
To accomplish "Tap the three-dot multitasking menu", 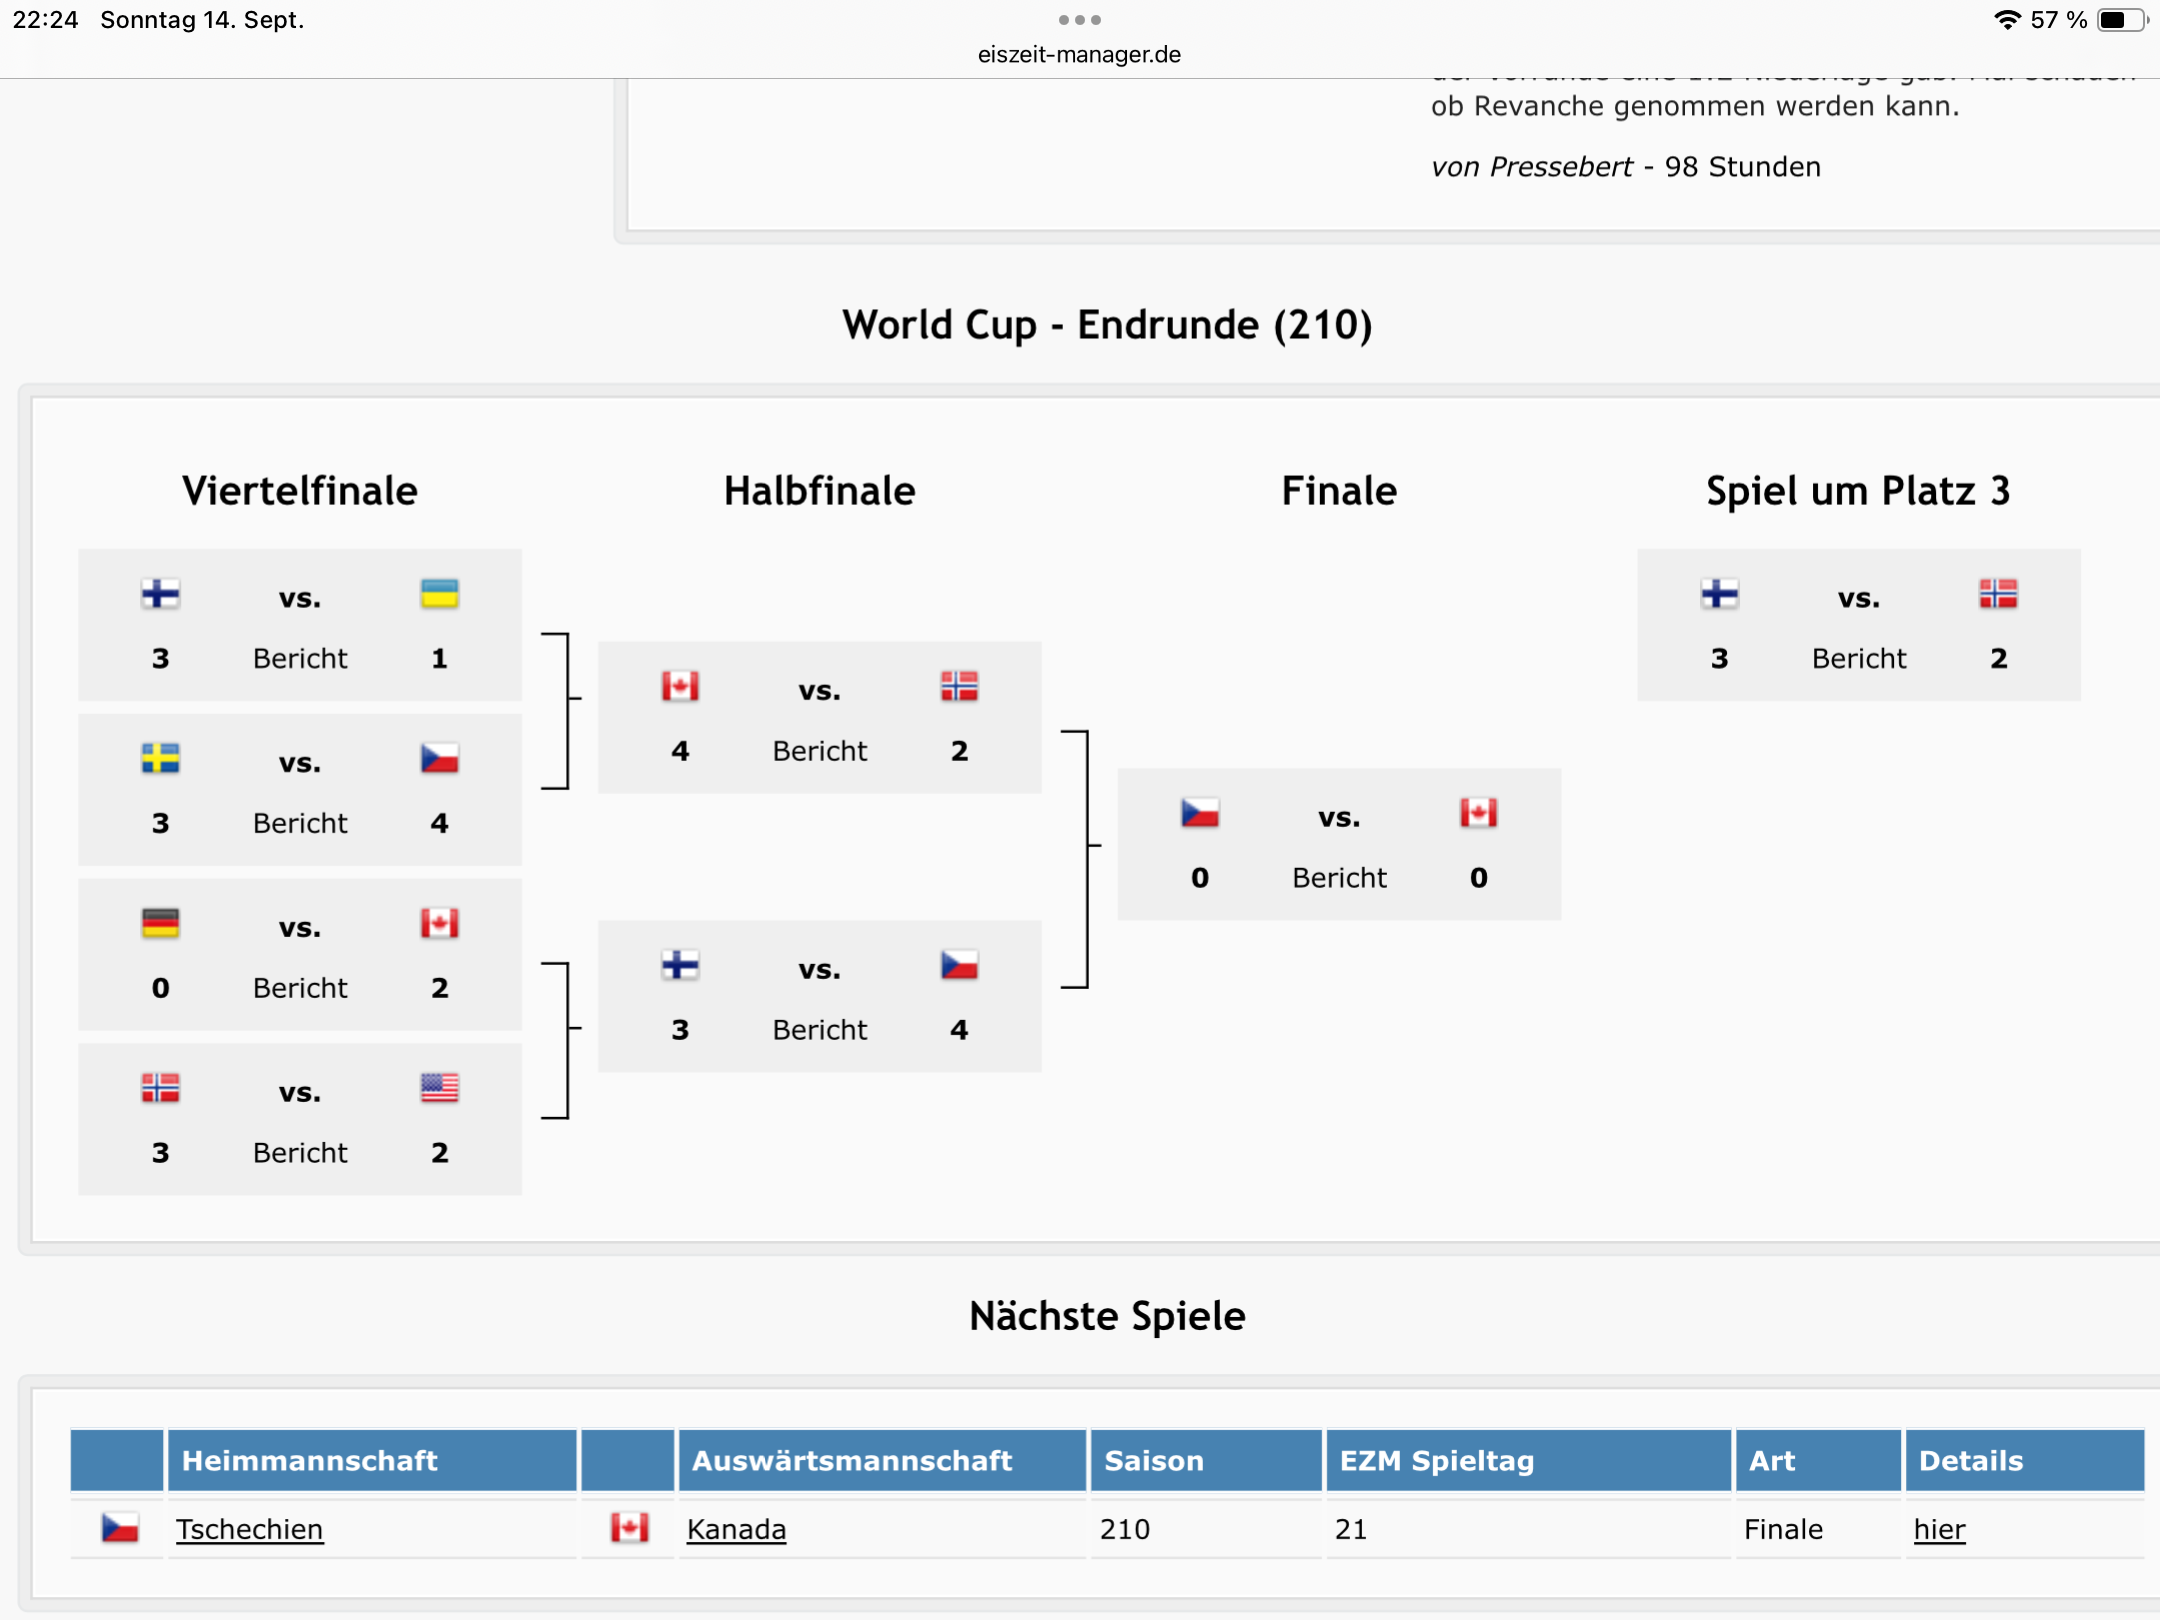I will click(1080, 20).
